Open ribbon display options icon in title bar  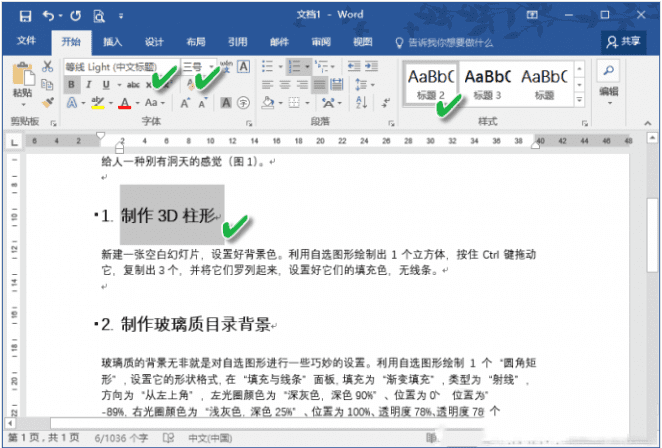[532, 15]
